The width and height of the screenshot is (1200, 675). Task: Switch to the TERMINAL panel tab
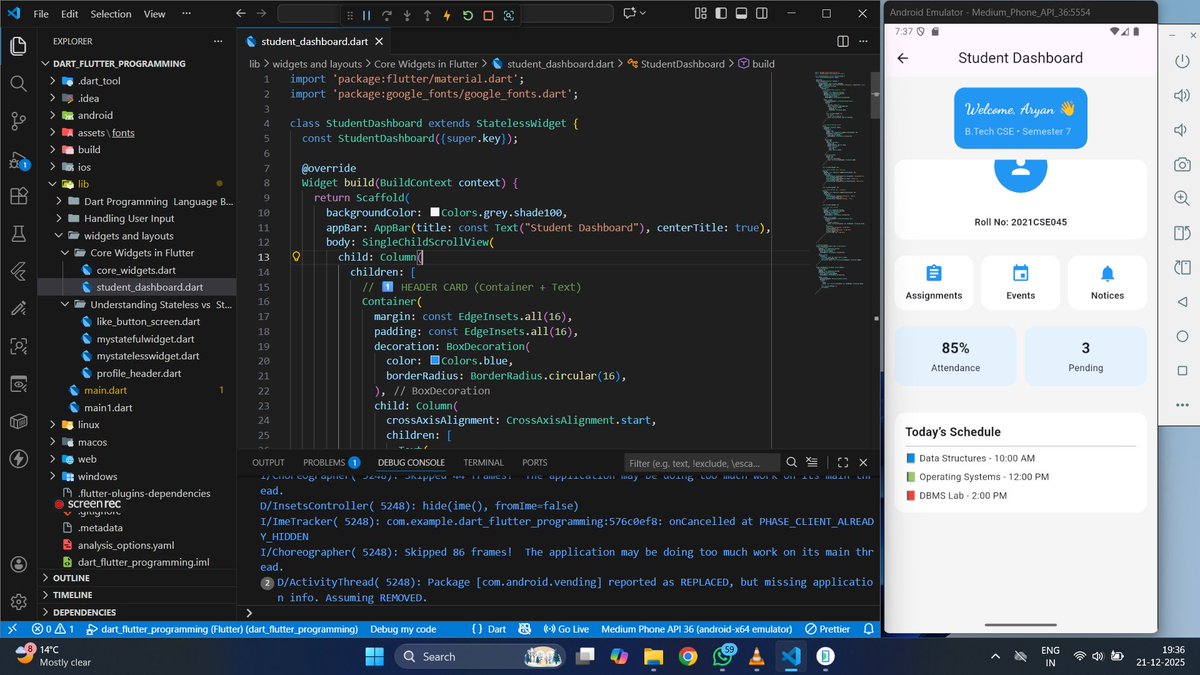[x=483, y=463]
